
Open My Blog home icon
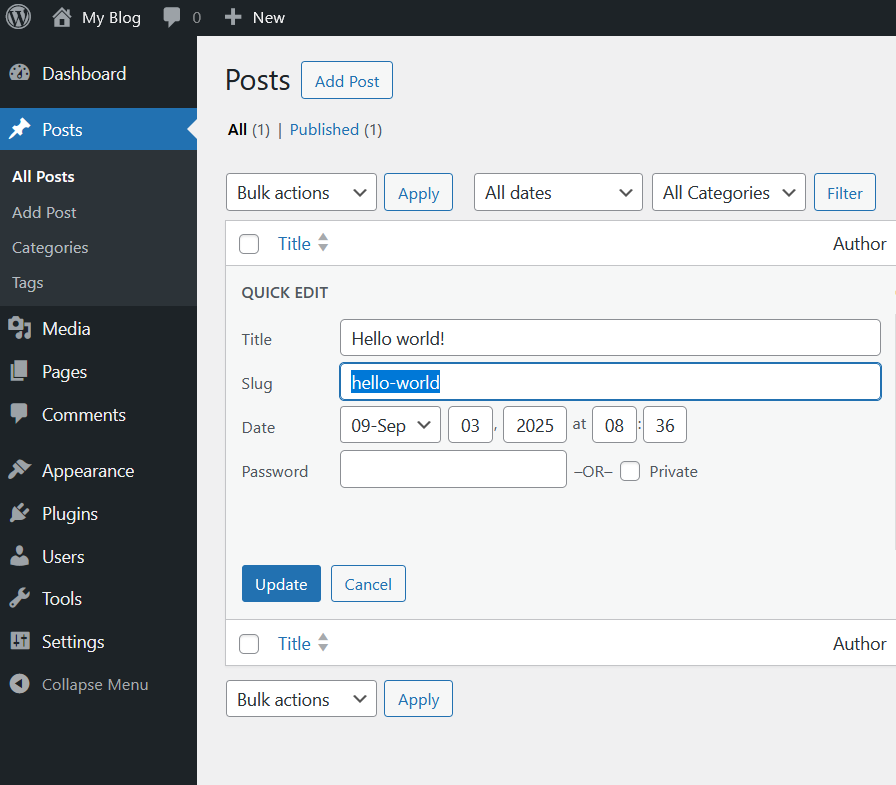point(62,17)
